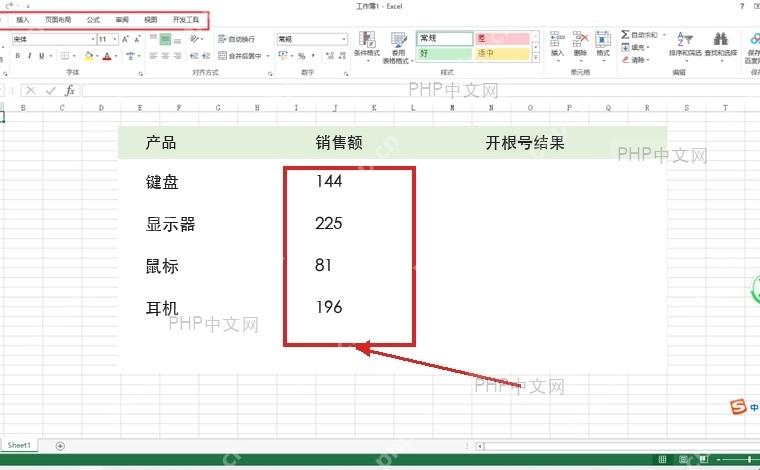Click the Increase Indent icon
760x470 pixels.
pos(206,56)
